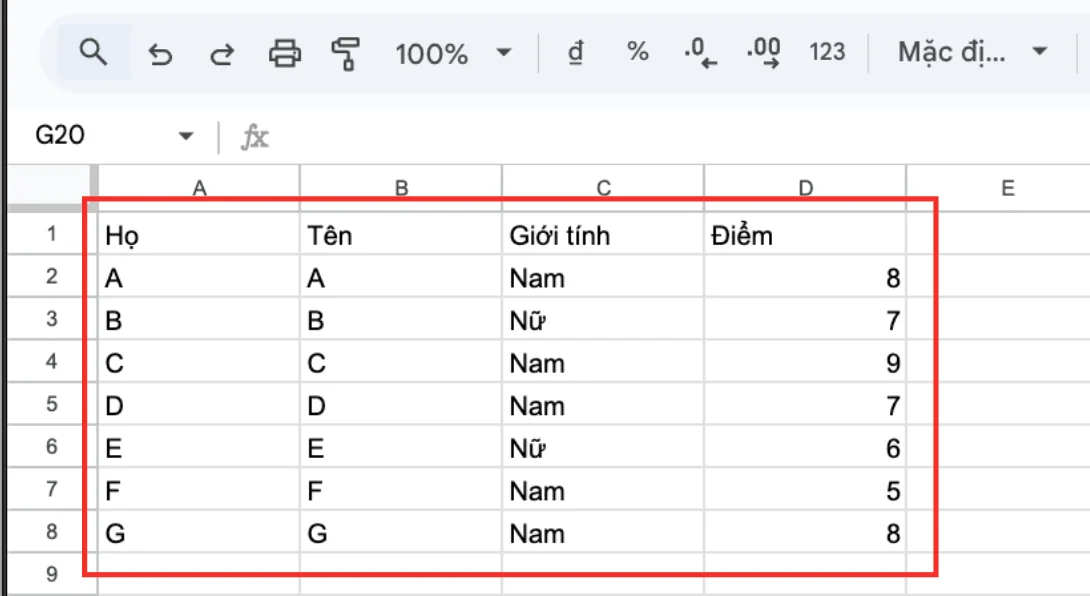This screenshot has height=596, width=1090.
Task: Select row 4 header
Action: pos(51,361)
